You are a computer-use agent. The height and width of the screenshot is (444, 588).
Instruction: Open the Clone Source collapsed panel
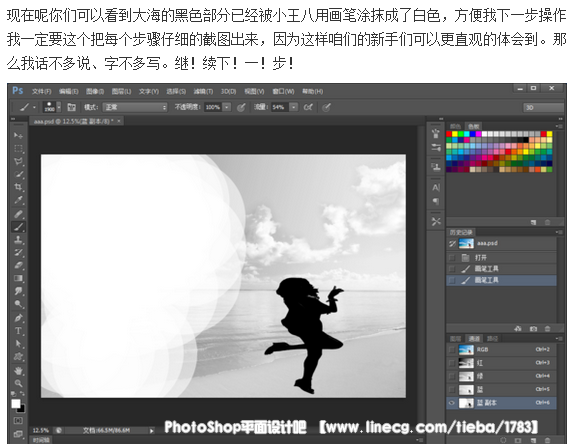435,167
